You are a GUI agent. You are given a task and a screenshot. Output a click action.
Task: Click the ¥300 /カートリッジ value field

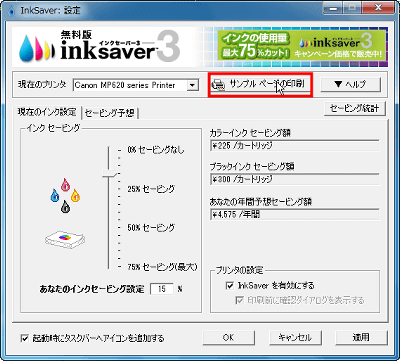click(x=295, y=179)
